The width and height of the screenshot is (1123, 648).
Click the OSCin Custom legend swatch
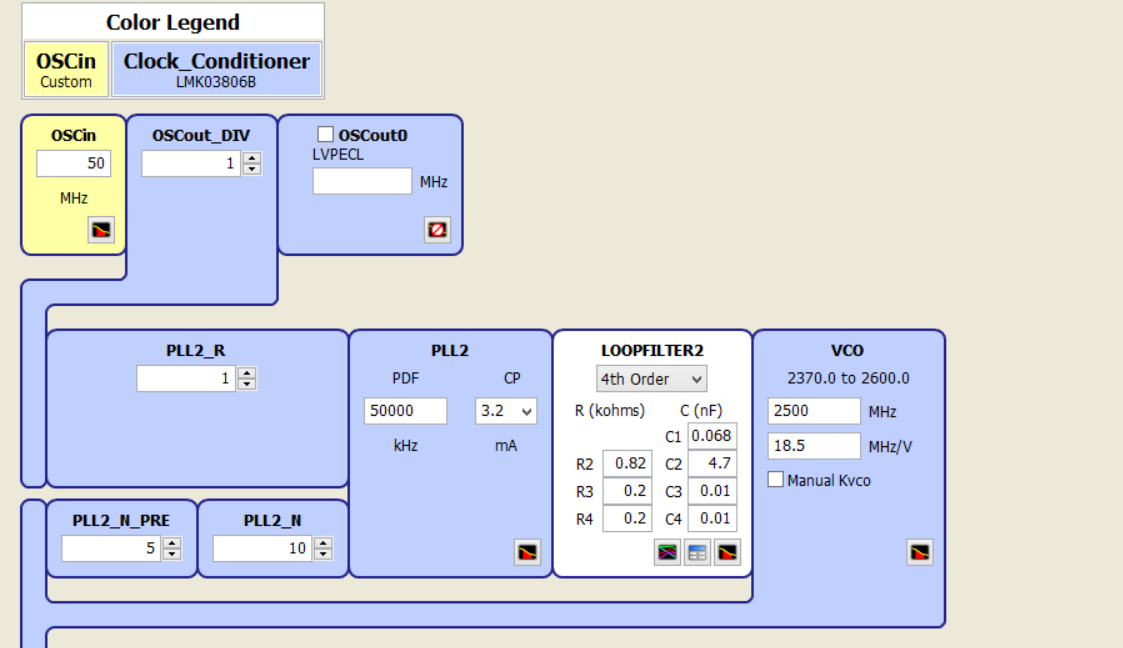[x=66, y=69]
